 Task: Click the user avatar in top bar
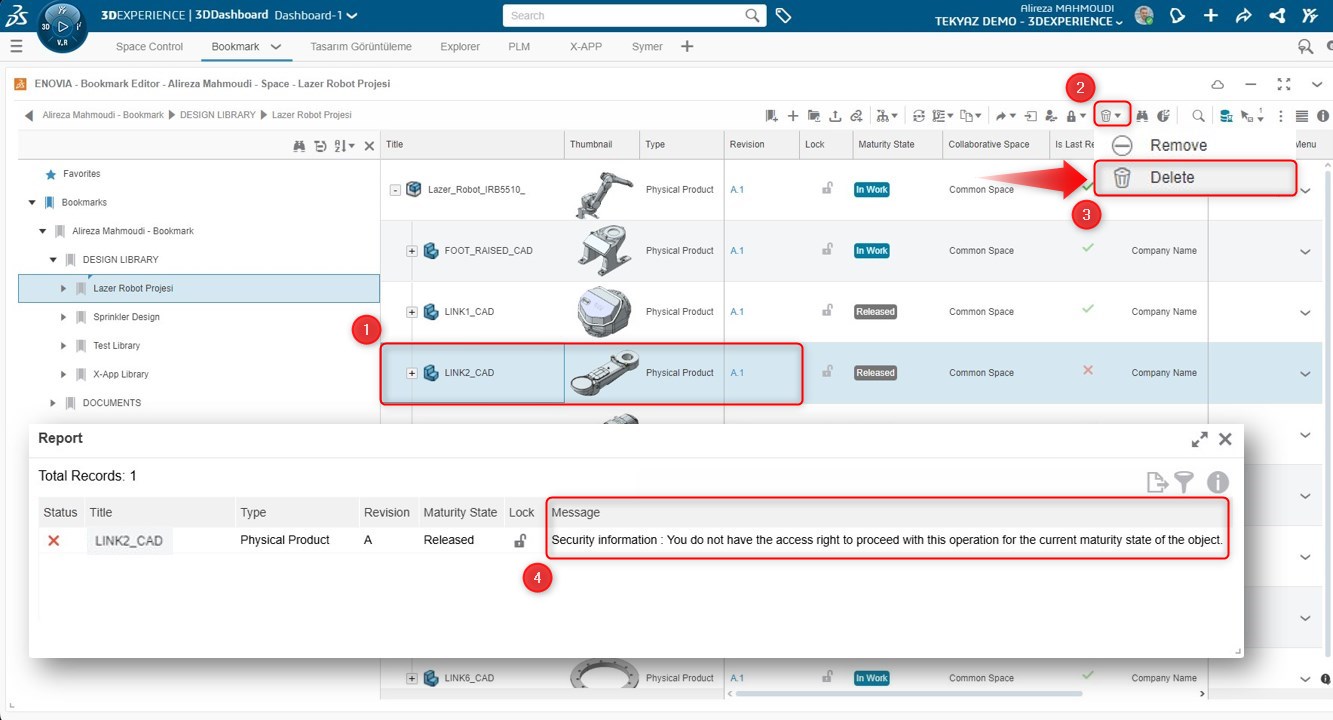click(1144, 16)
